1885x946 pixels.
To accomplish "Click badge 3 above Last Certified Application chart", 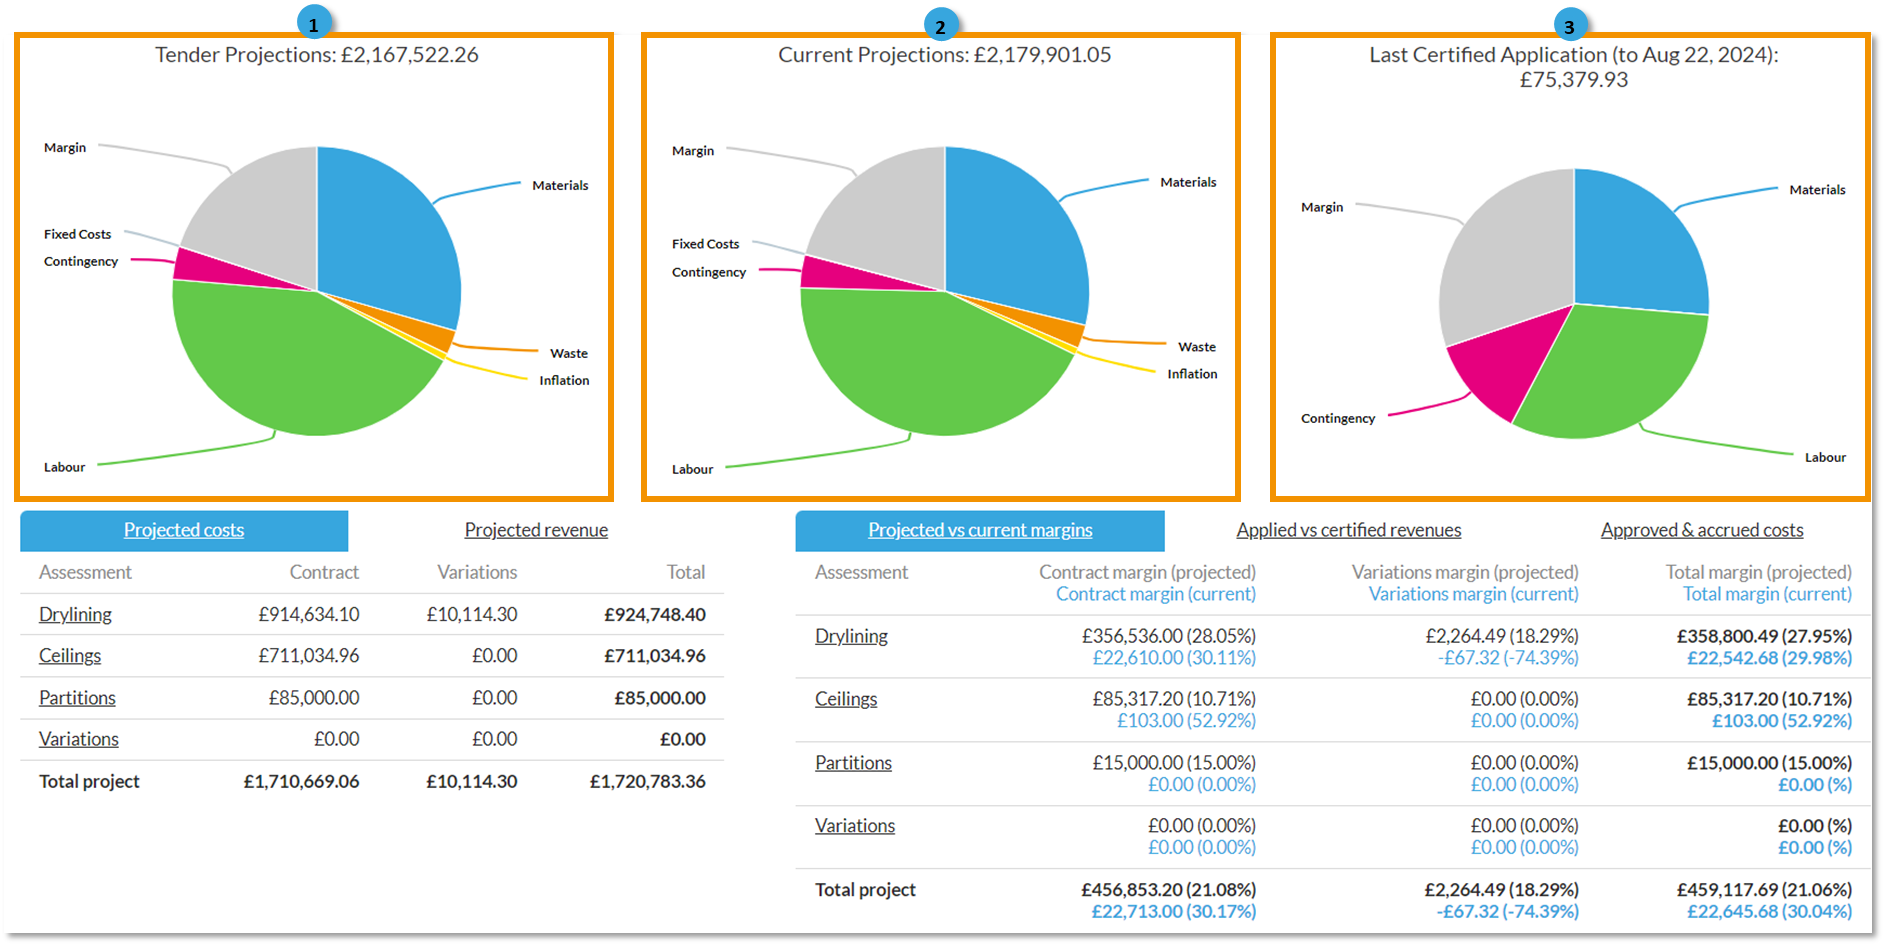I will click(x=1572, y=22).
